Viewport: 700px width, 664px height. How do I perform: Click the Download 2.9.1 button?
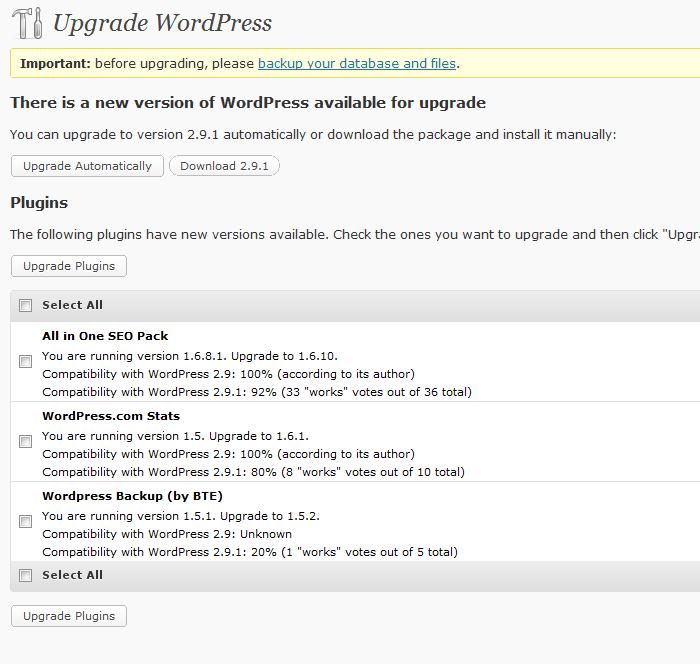click(x=224, y=166)
